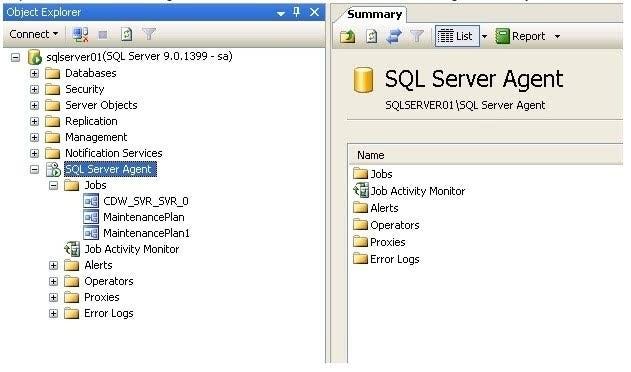Select Alerts in the Summary list
Viewport: 631px width, 372px height.
pyautogui.click(x=384, y=208)
